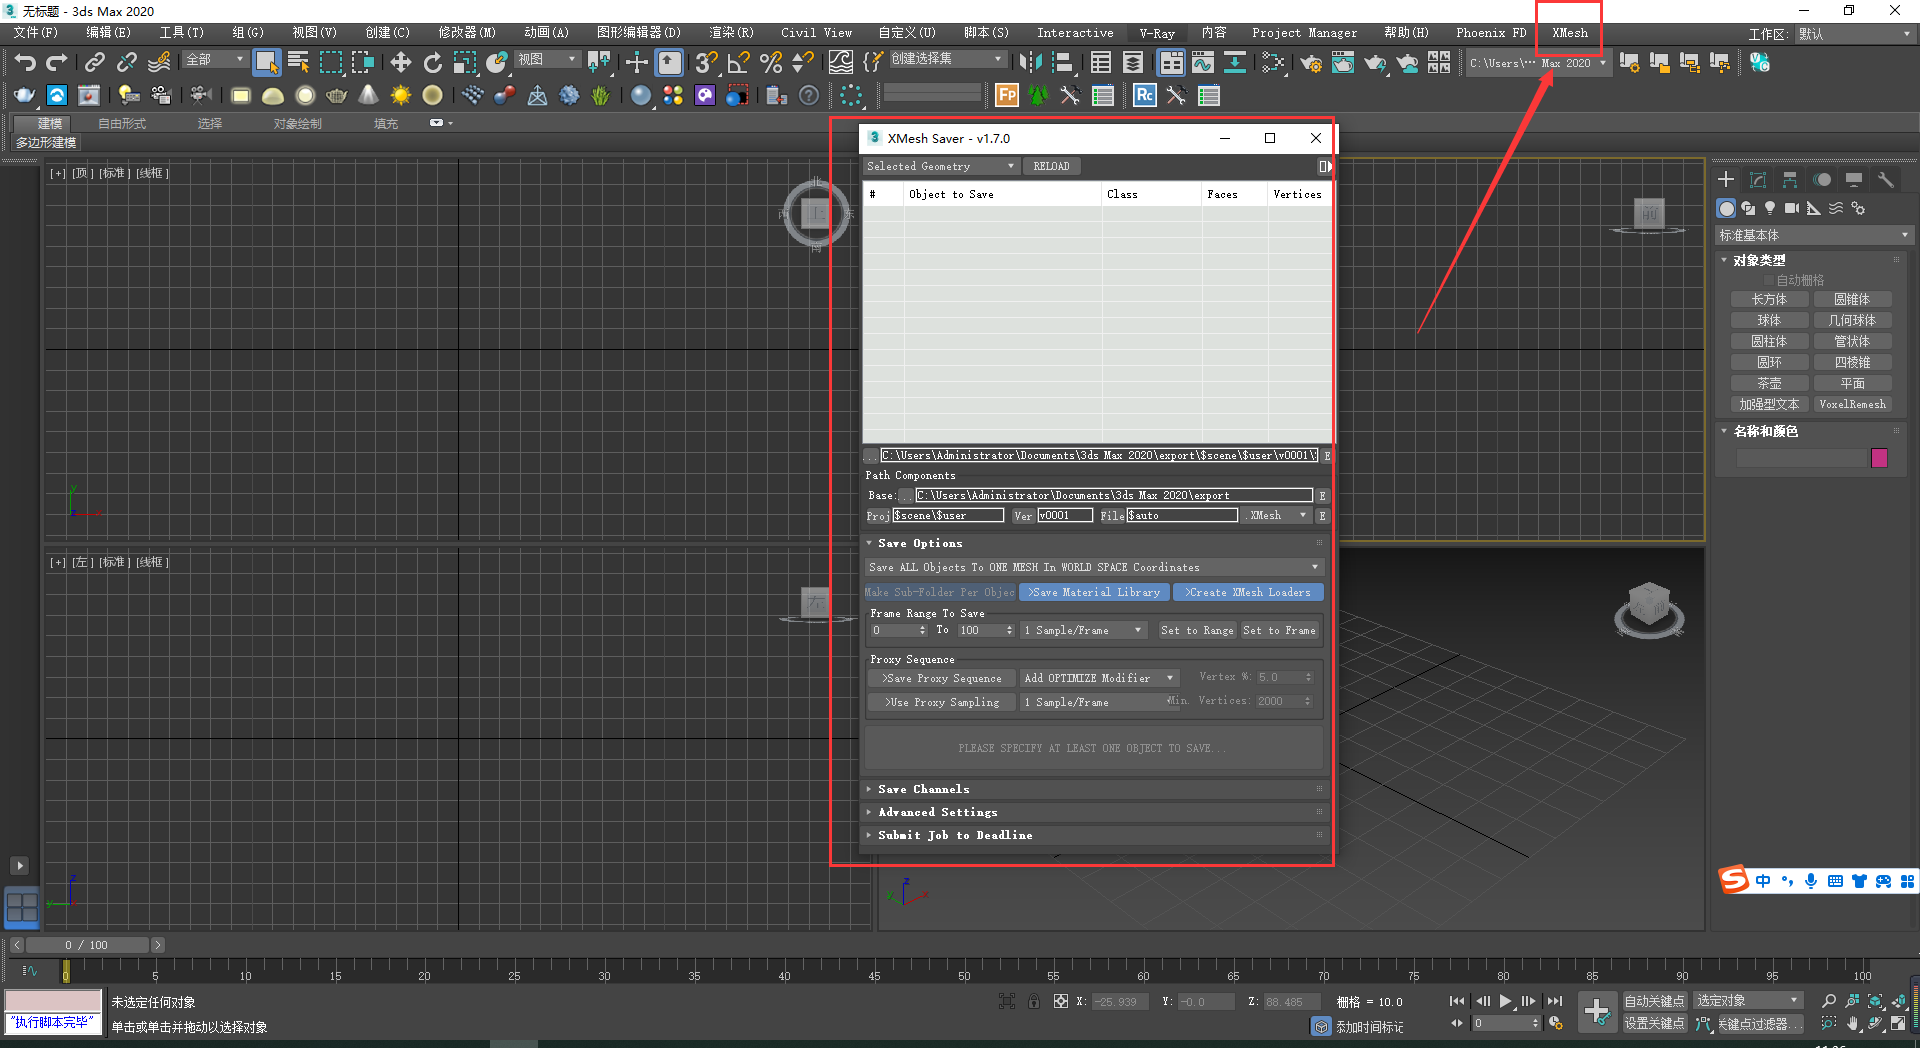Open the XMesh menu
The height and width of the screenshot is (1048, 1920).
pyautogui.click(x=1569, y=33)
